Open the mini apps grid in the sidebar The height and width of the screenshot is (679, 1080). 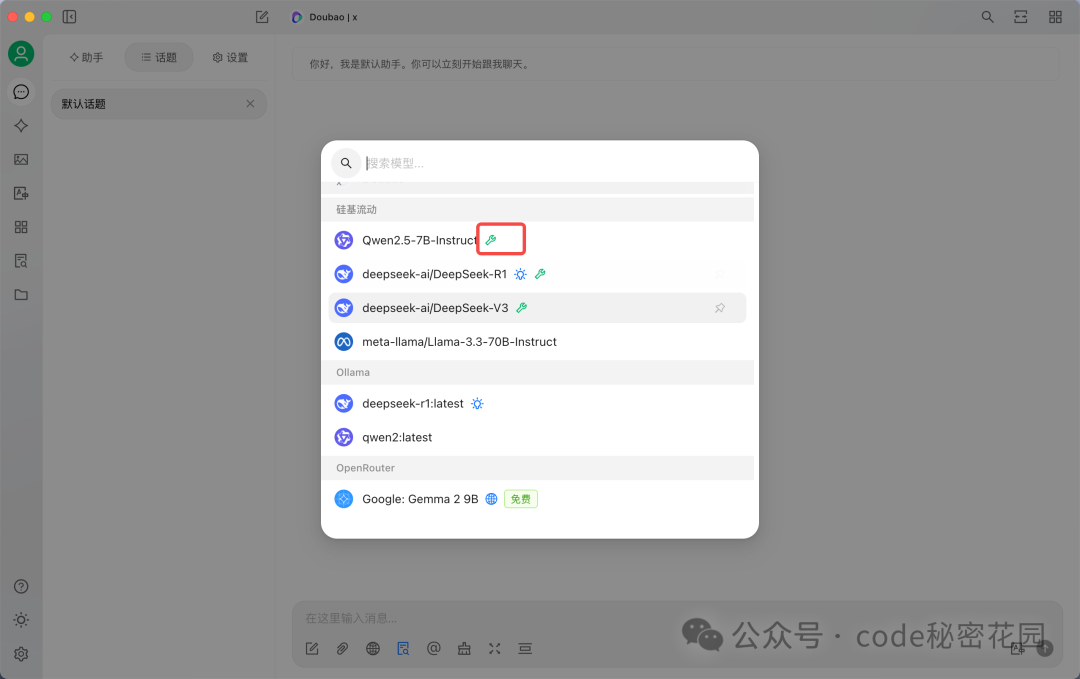[21, 227]
